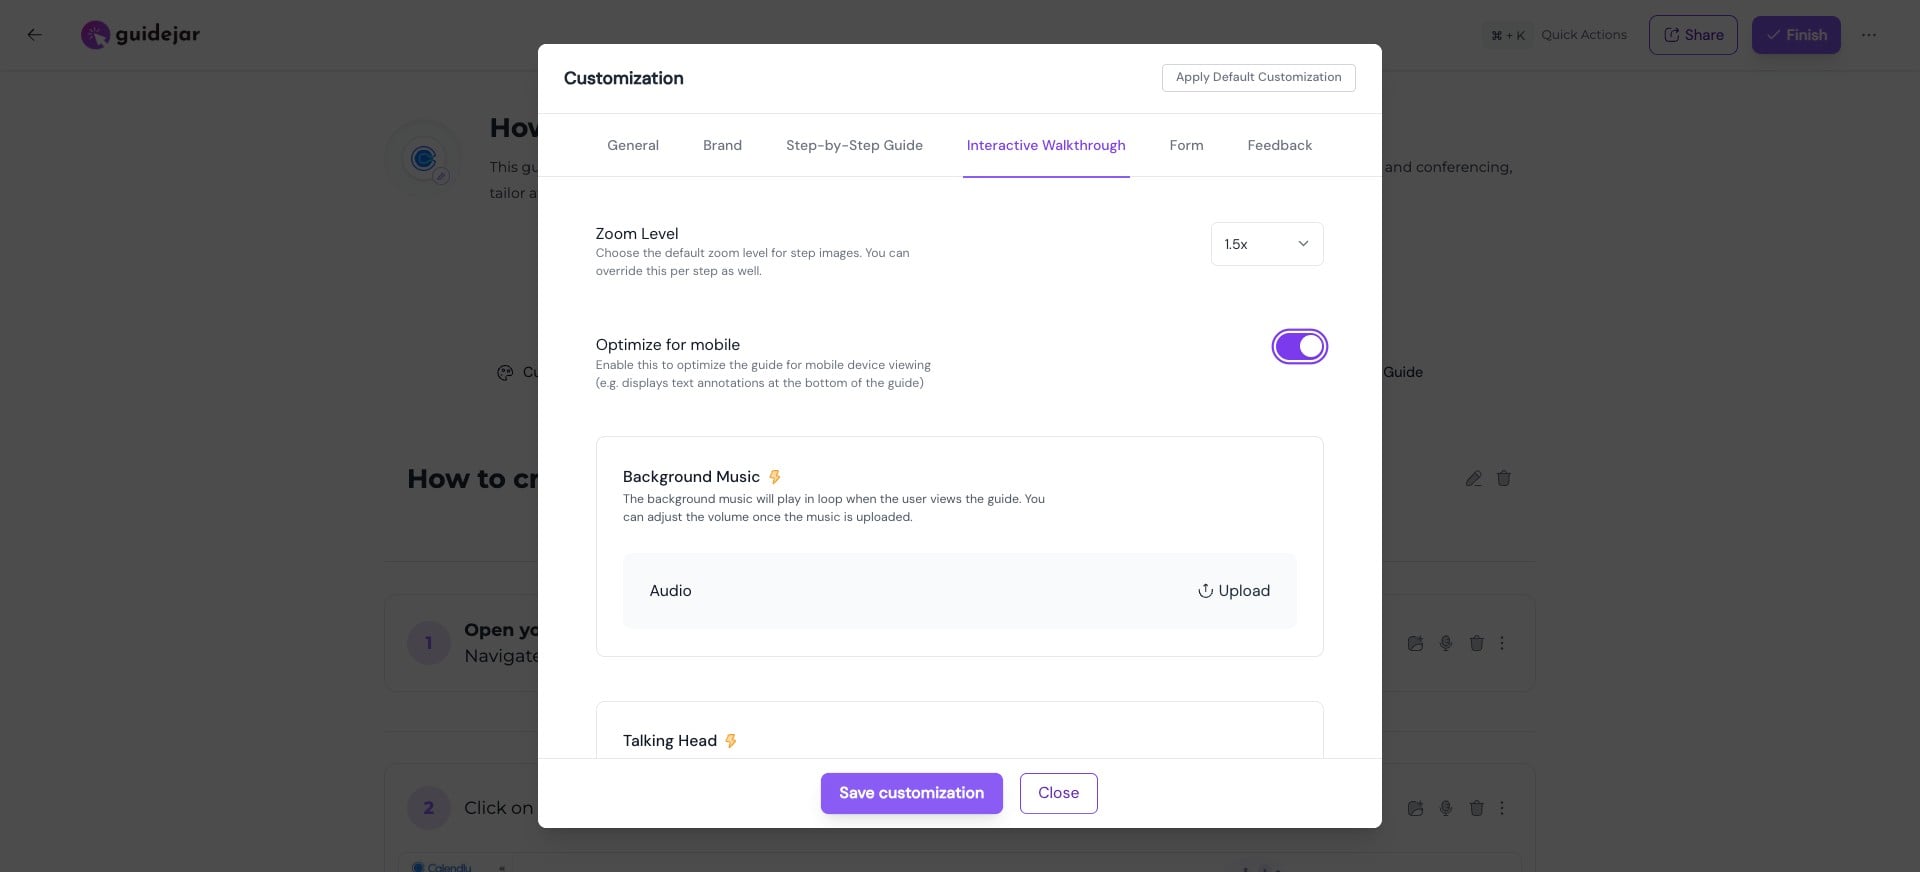Click the Close button in dialog footer
Screen dimensions: 1920x872
click(1058, 793)
